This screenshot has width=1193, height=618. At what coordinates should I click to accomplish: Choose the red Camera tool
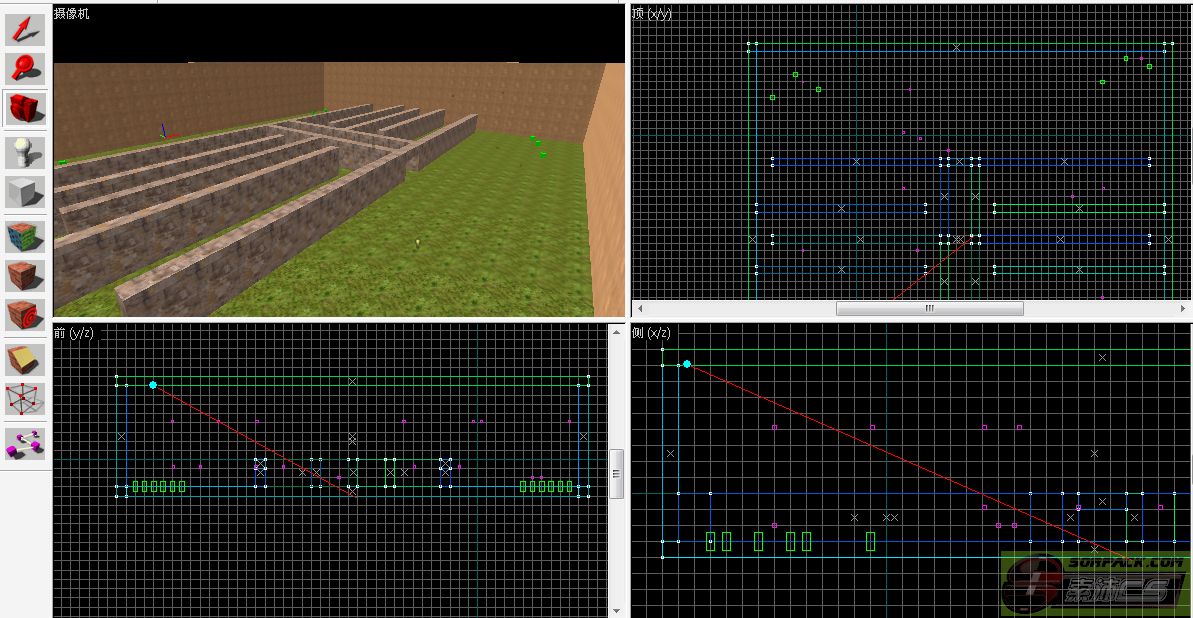[26, 108]
